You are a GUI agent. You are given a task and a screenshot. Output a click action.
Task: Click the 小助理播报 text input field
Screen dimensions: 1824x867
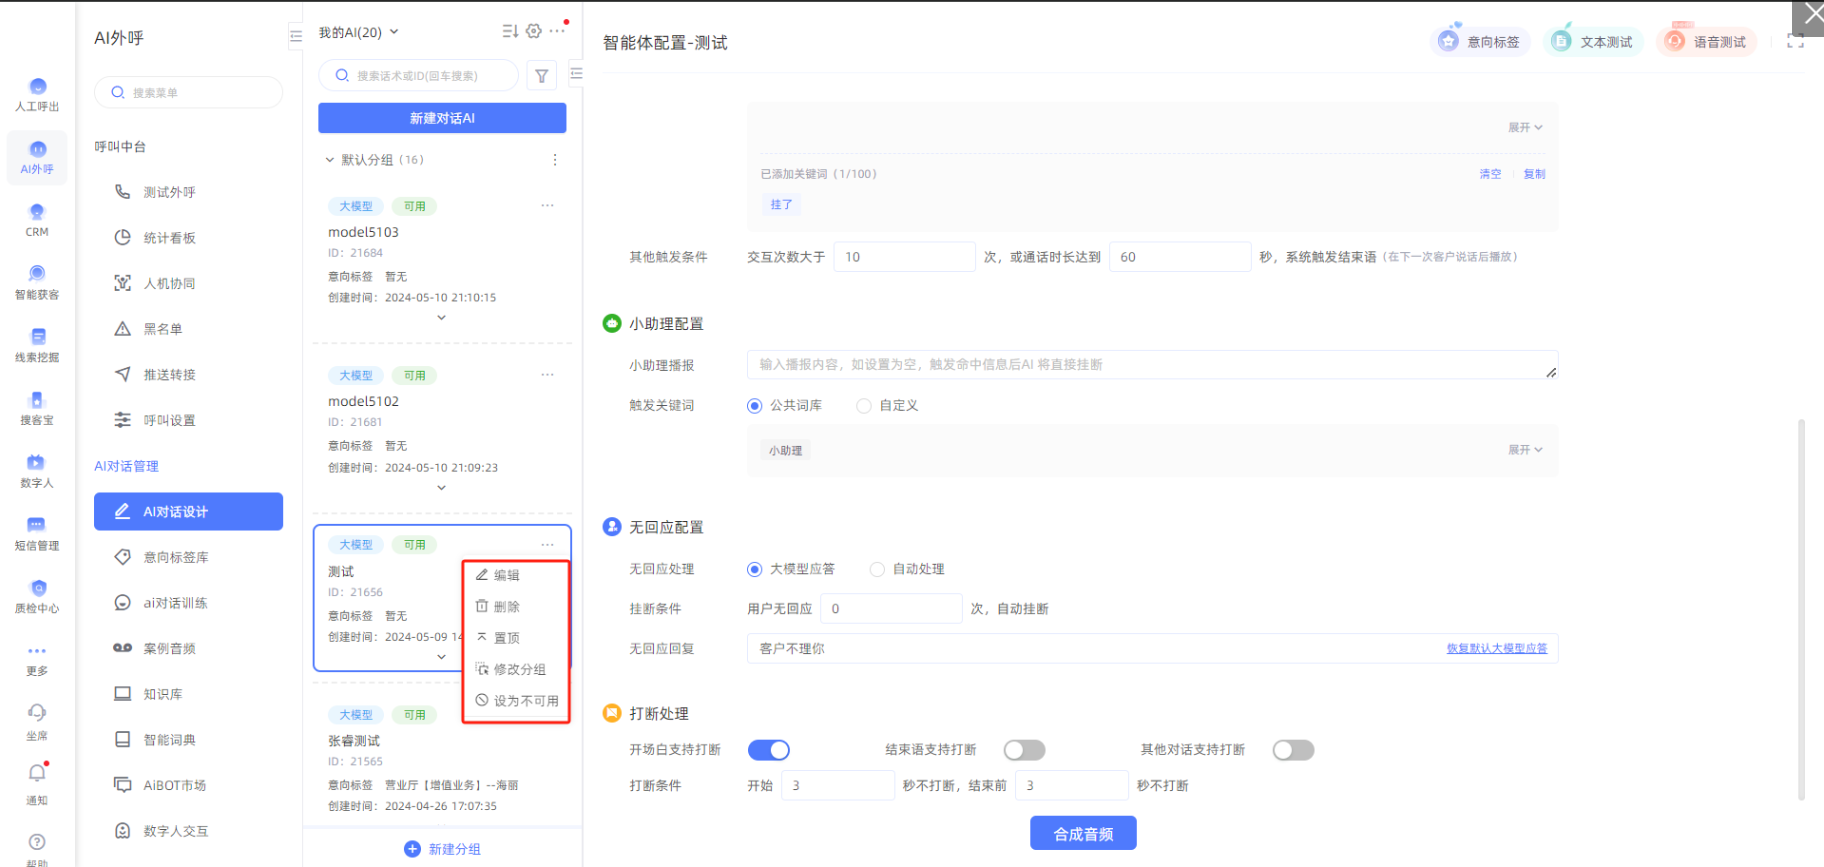(1150, 365)
